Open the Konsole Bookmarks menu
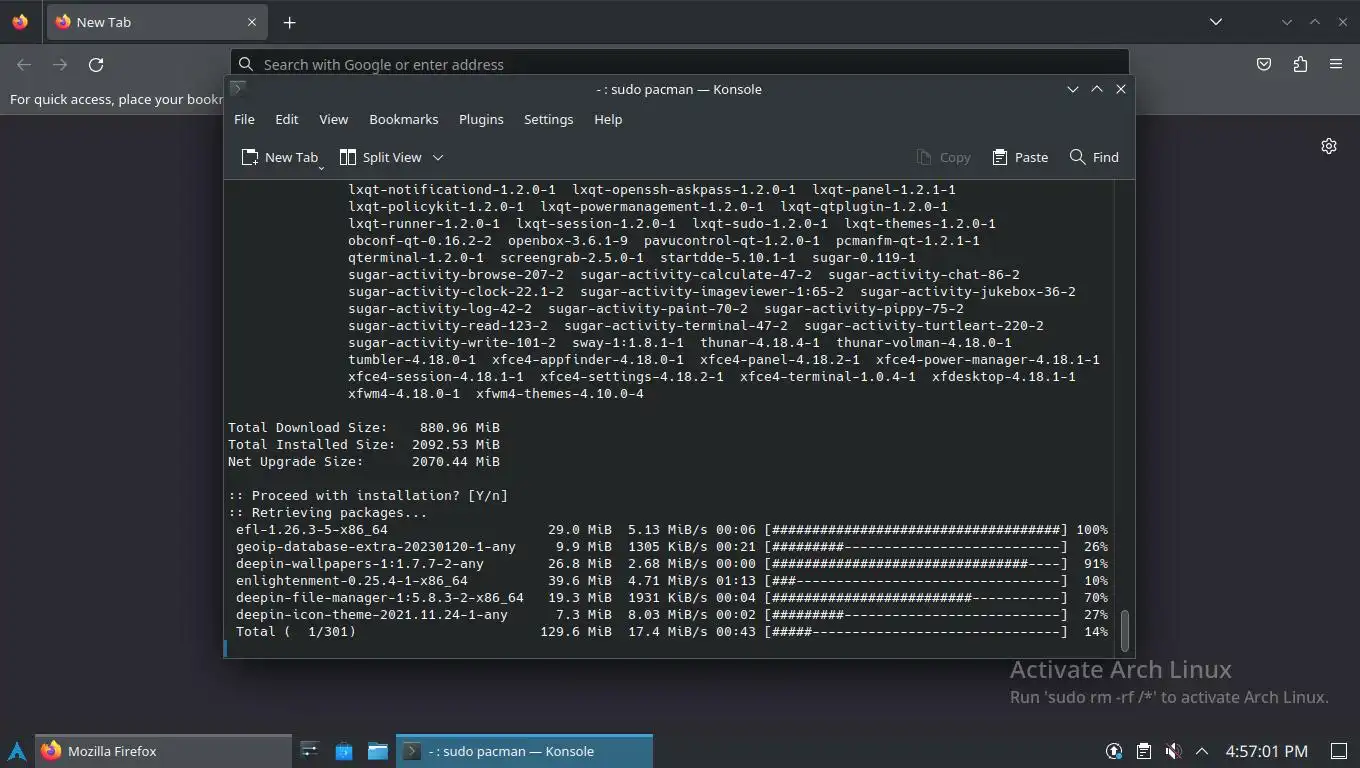The width and height of the screenshot is (1360, 768). (404, 119)
